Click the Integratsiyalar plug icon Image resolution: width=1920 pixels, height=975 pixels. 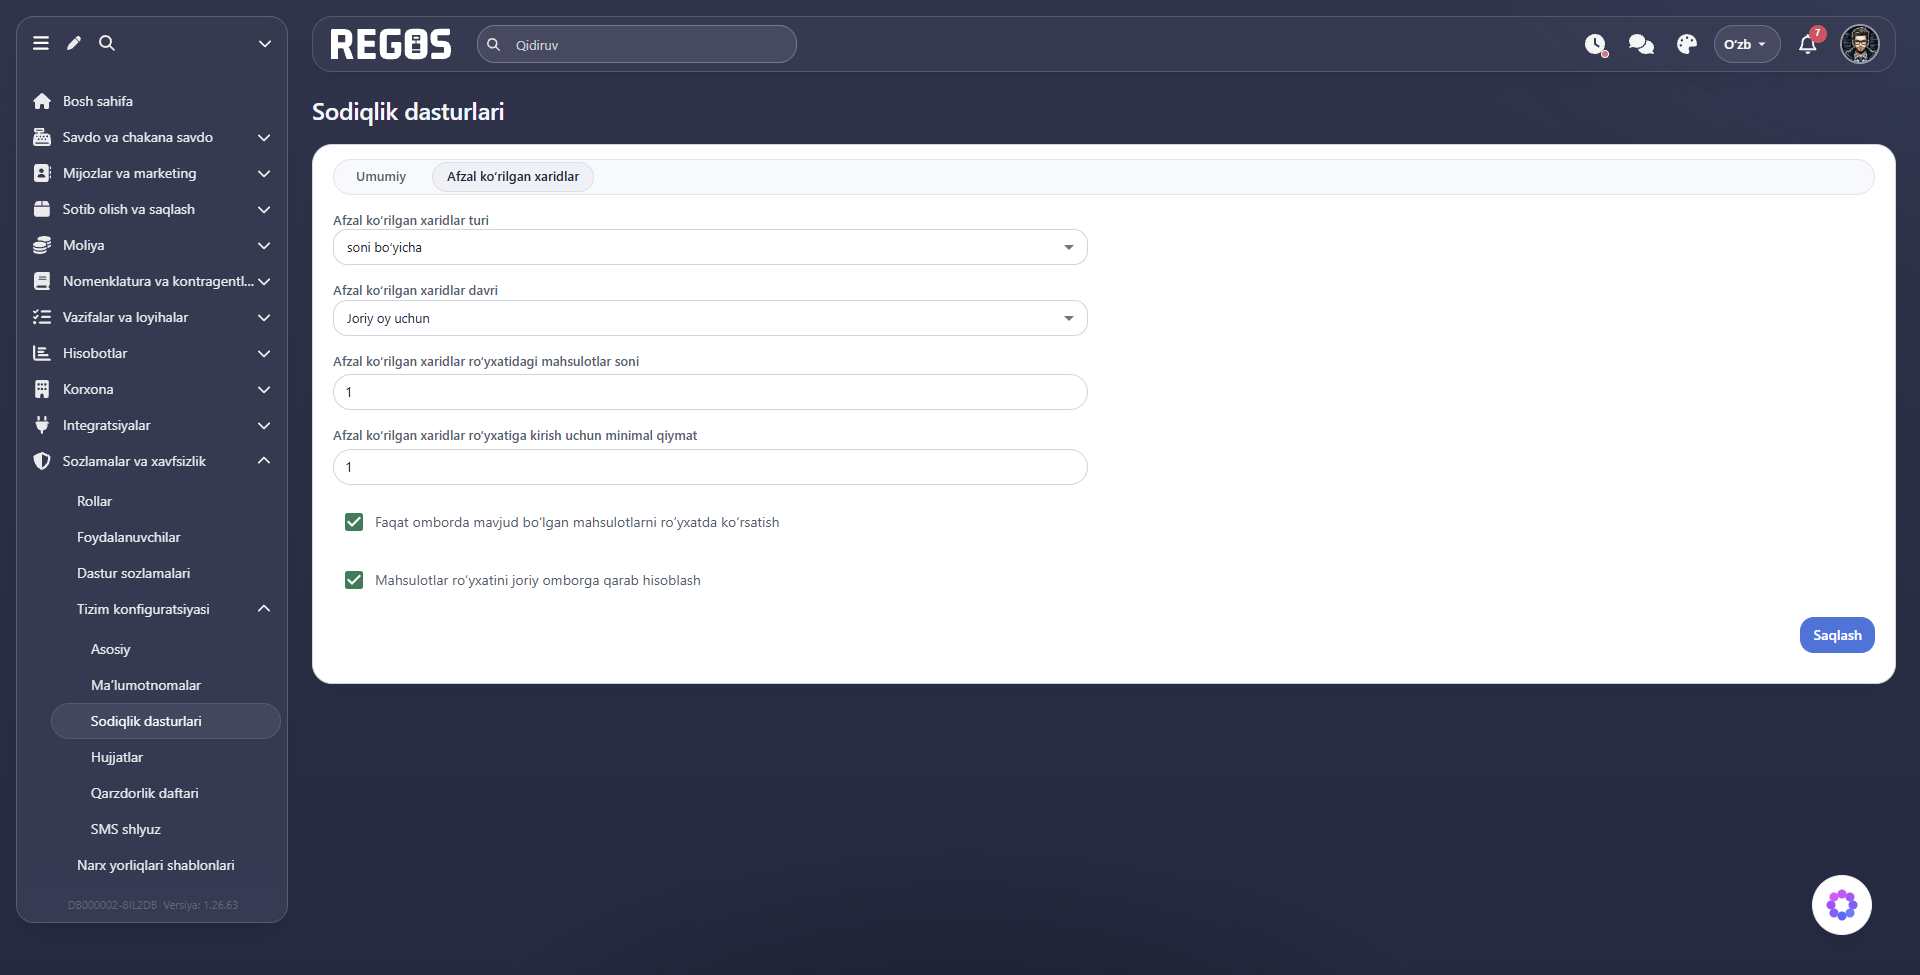point(42,425)
